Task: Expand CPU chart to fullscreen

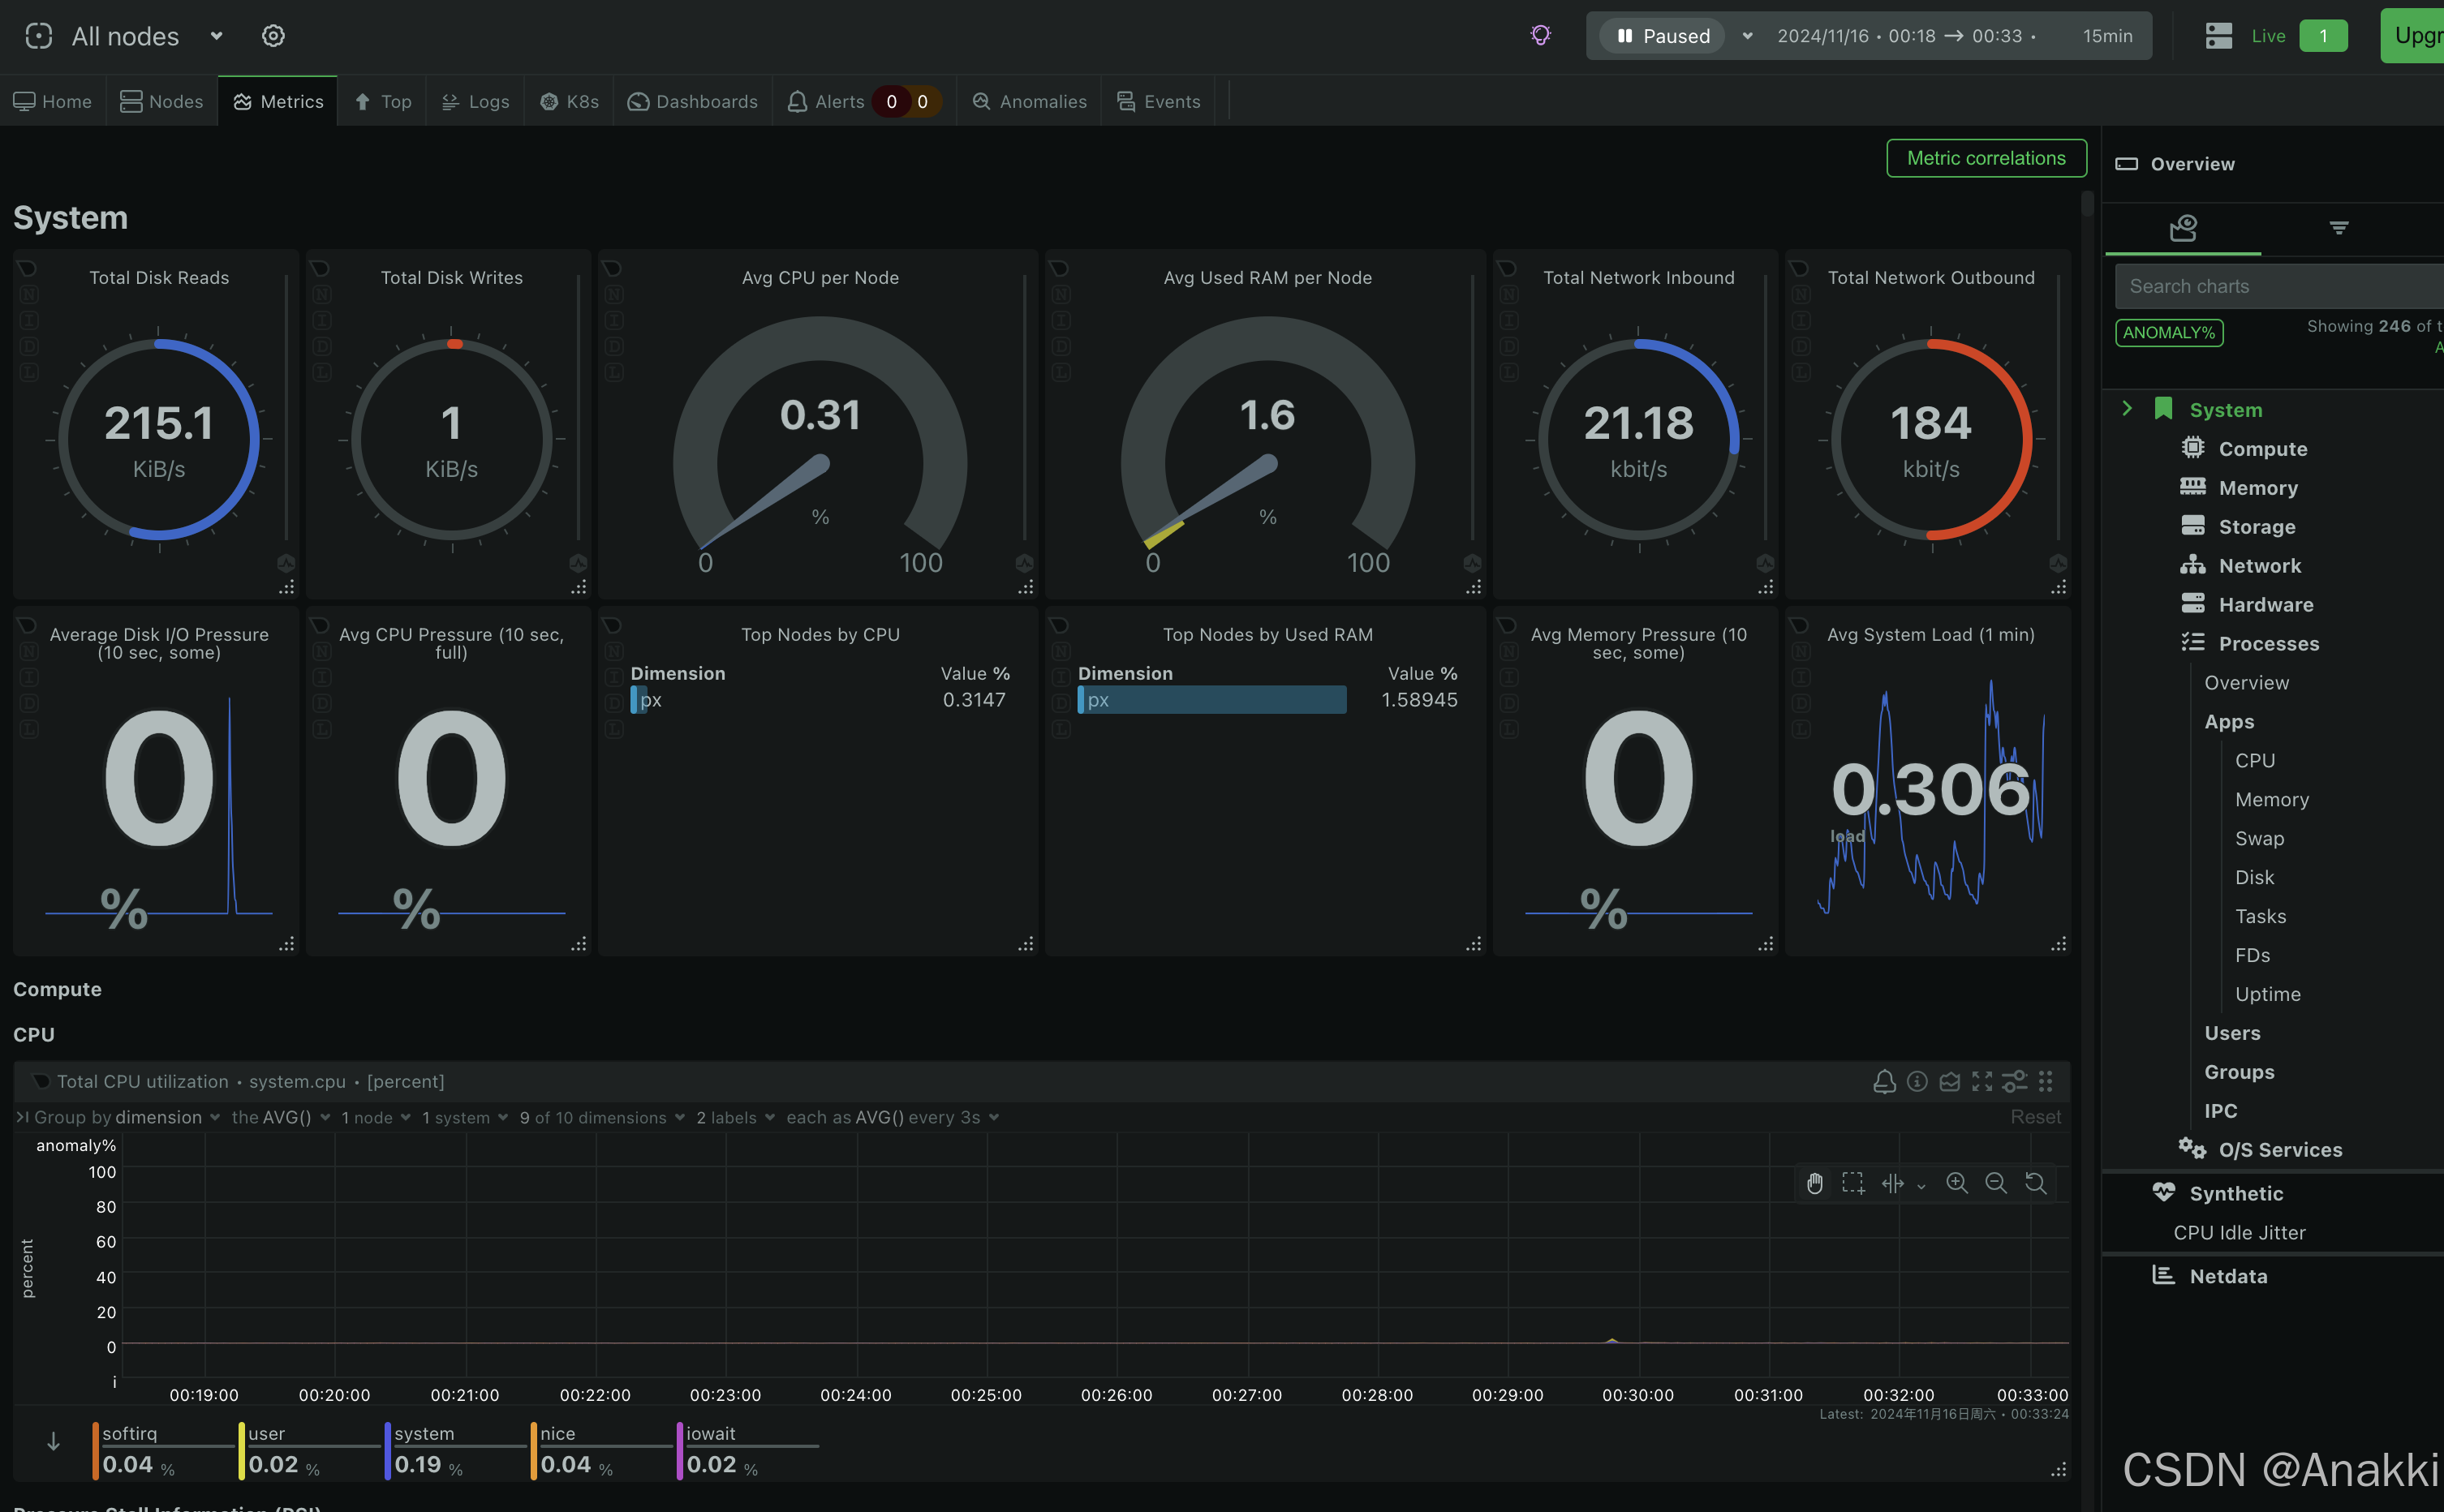Action: tap(1981, 1081)
